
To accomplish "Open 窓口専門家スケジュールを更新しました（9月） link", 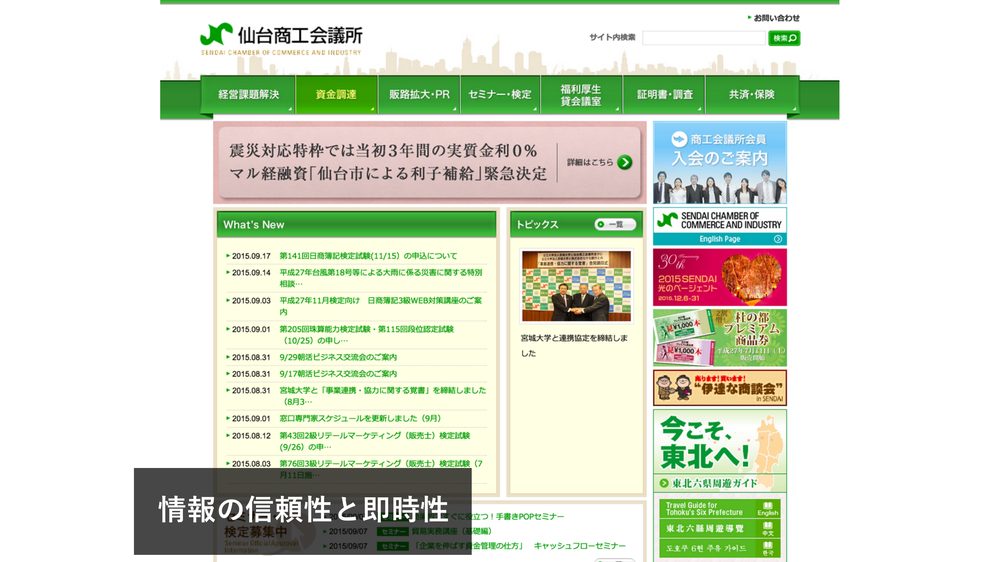I will pos(360,418).
